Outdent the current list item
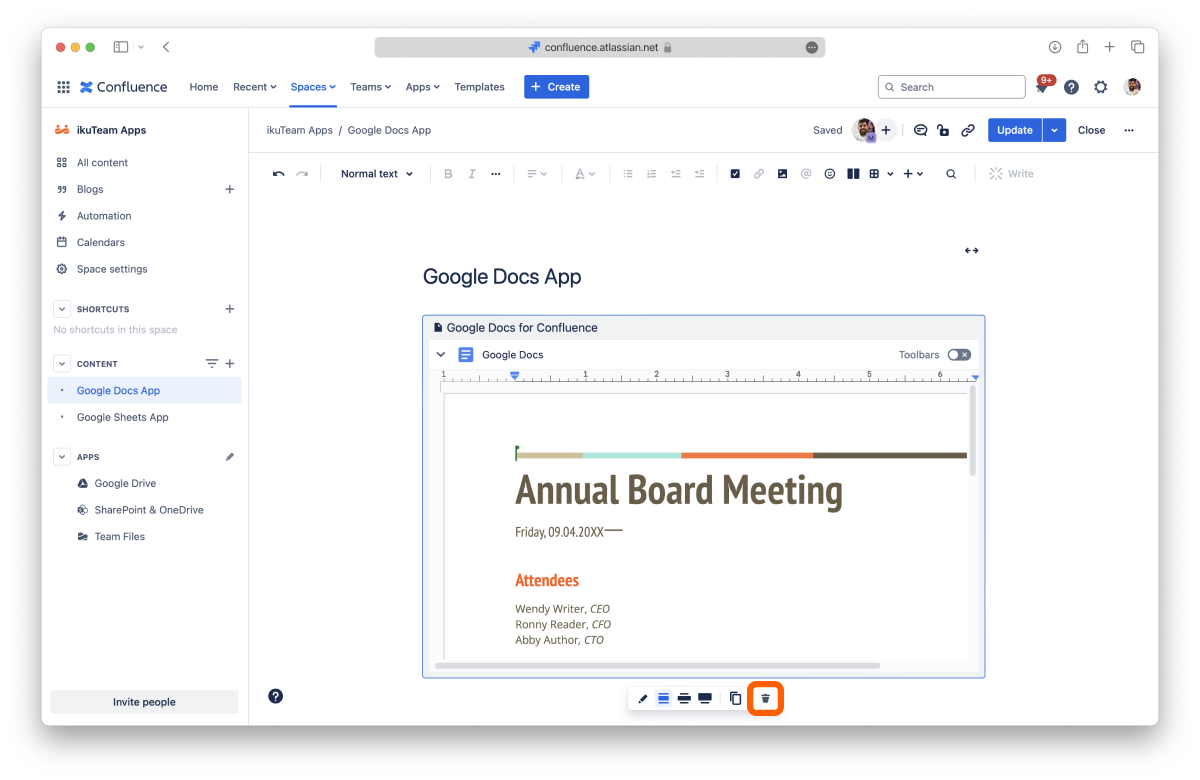The width and height of the screenshot is (1200, 780). pyautogui.click(x=676, y=174)
